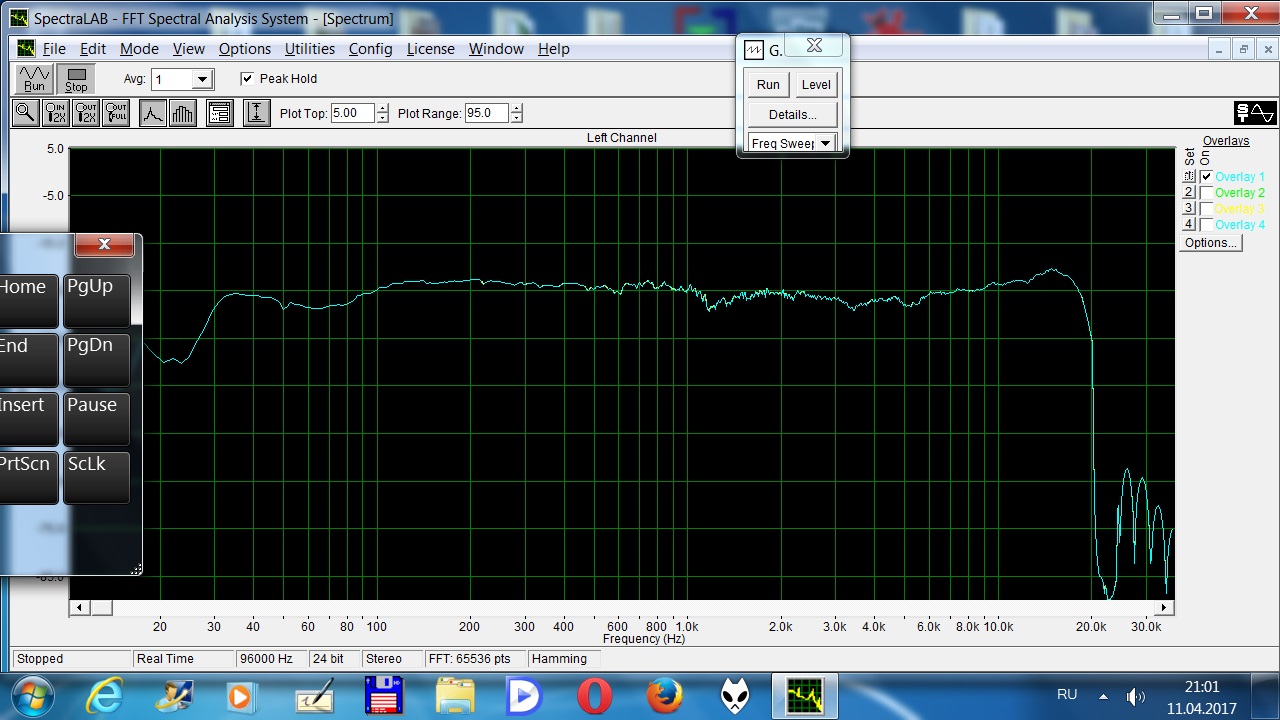Open the Config menu
Viewport: 1280px width, 720px height.
pyautogui.click(x=370, y=49)
